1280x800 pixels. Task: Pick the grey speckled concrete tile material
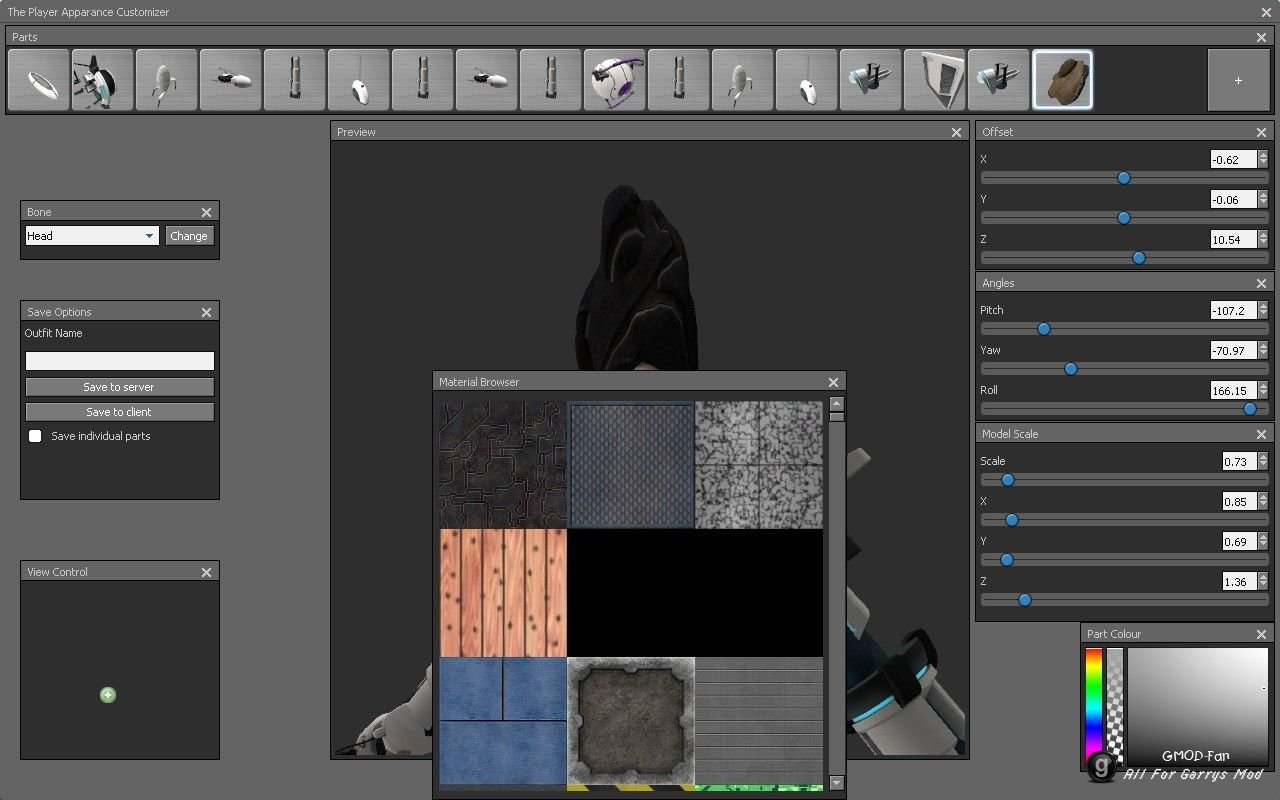coord(759,465)
